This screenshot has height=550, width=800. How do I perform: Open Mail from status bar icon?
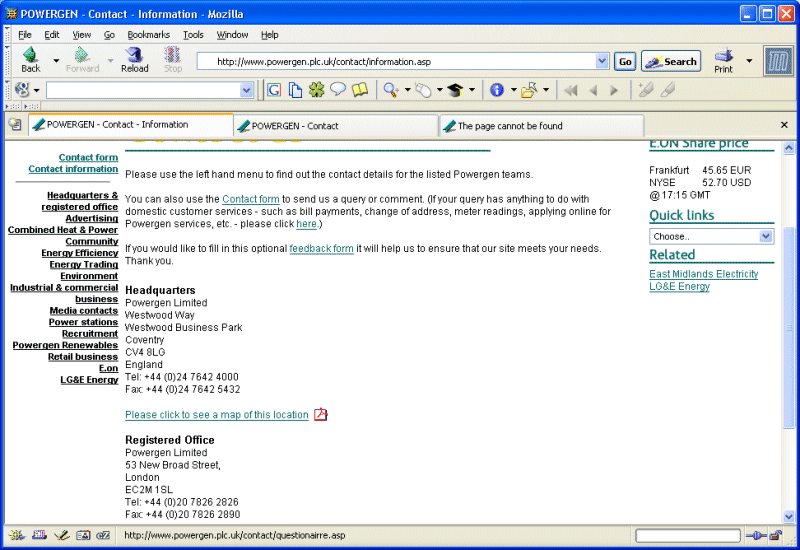click(x=39, y=535)
